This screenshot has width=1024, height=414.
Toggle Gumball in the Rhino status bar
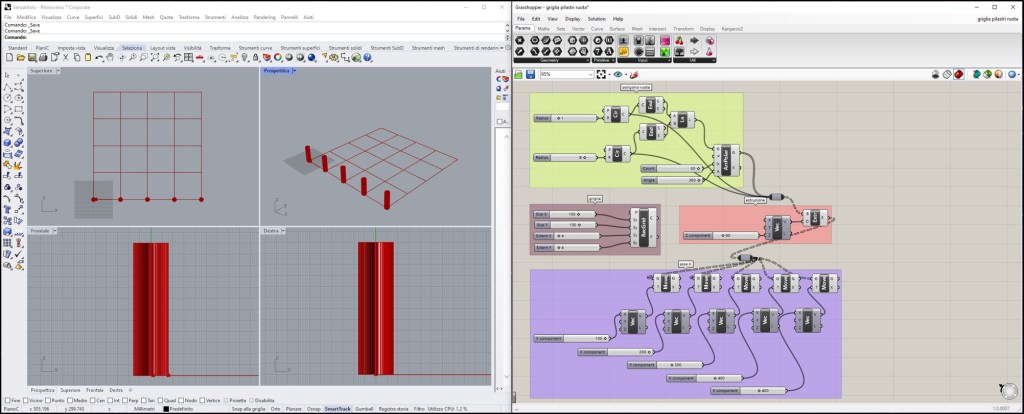(364, 409)
